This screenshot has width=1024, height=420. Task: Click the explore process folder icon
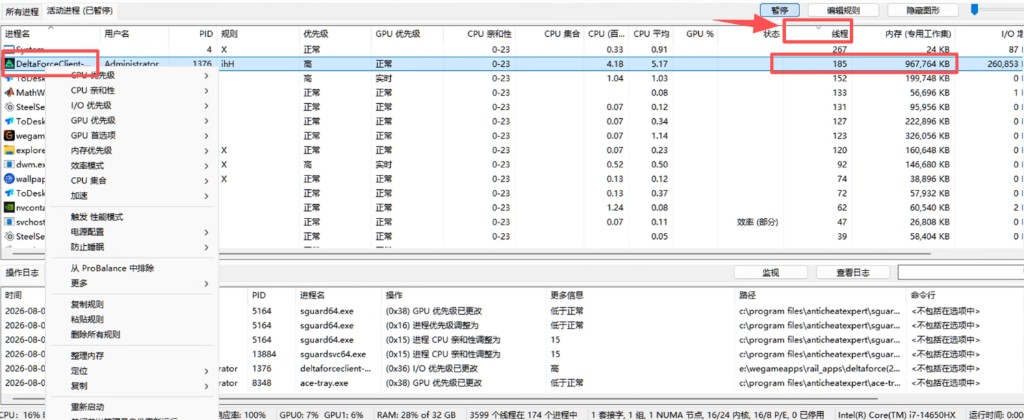[x=10, y=150]
